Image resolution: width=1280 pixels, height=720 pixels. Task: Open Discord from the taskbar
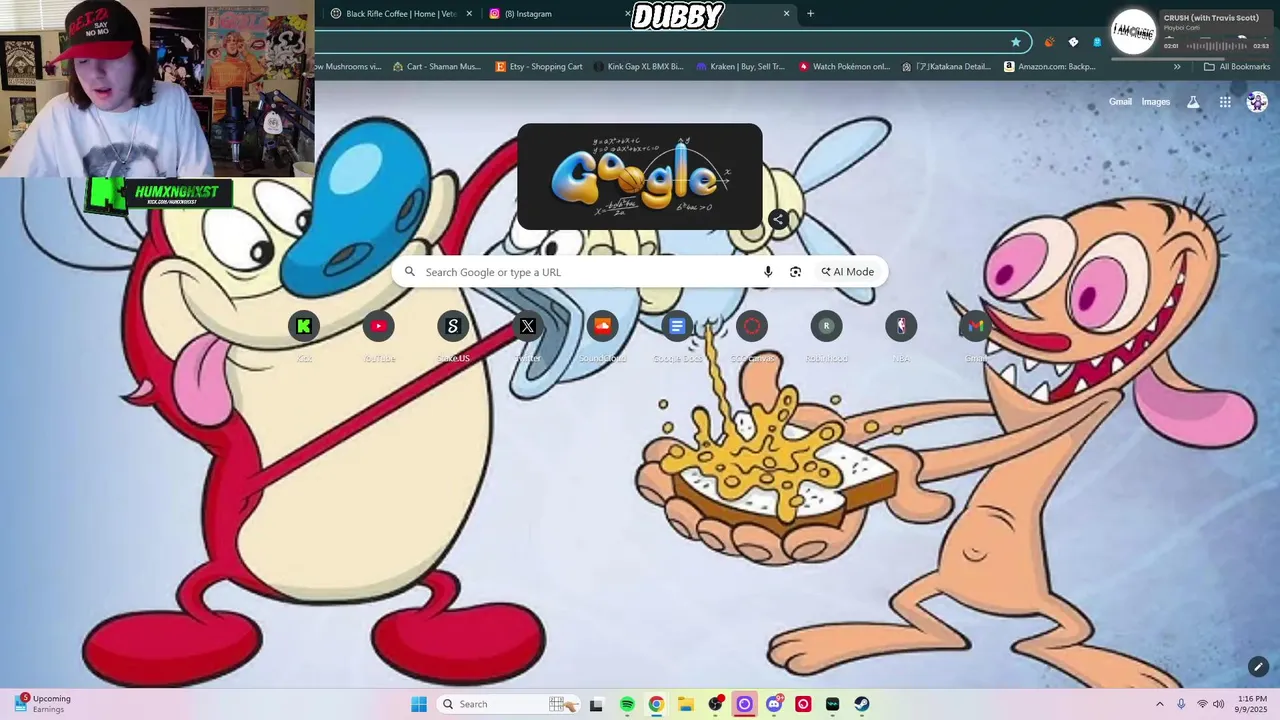coord(774,704)
